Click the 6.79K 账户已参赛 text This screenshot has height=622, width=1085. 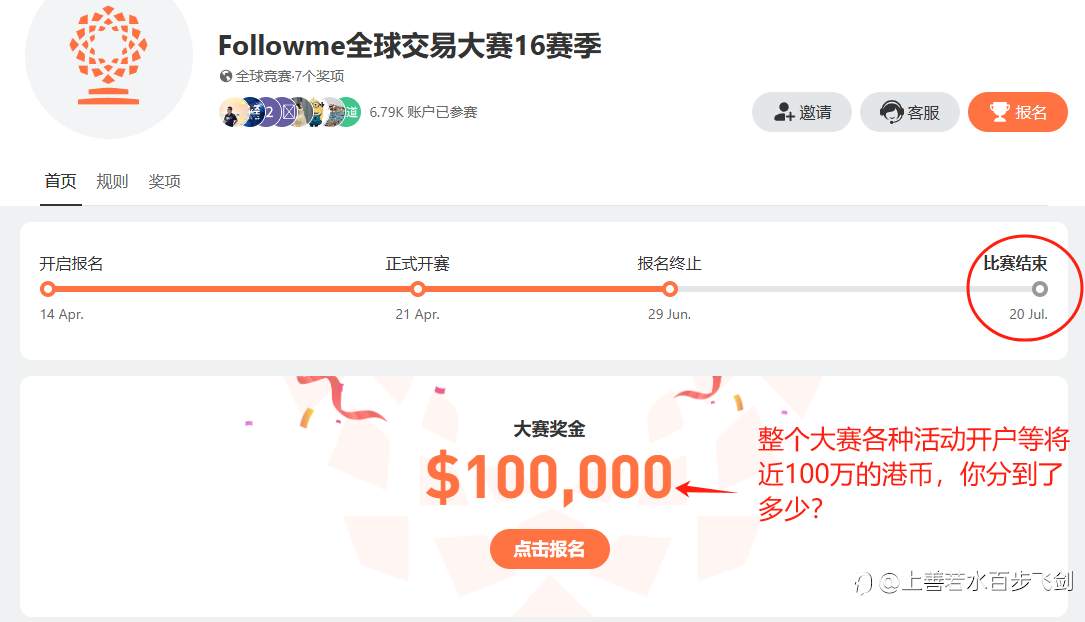pyautogui.click(x=423, y=112)
